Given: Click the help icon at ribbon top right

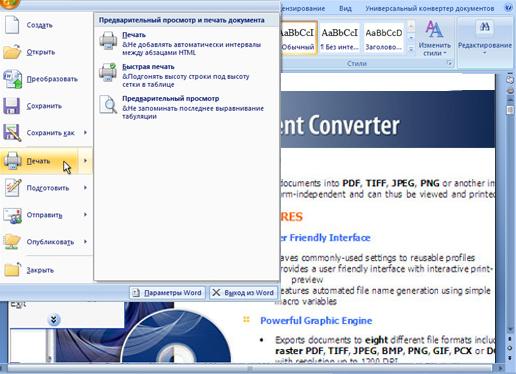Looking at the screenshot, I should [x=509, y=7].
